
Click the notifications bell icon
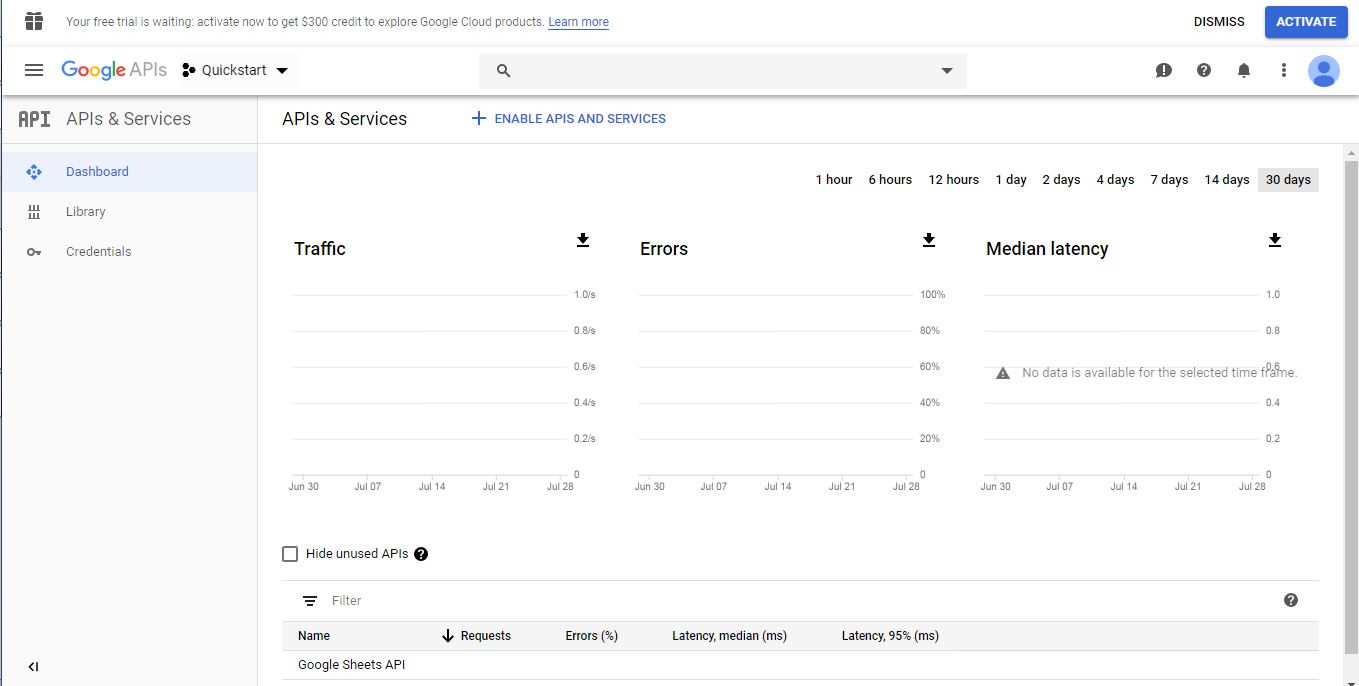1243,70
